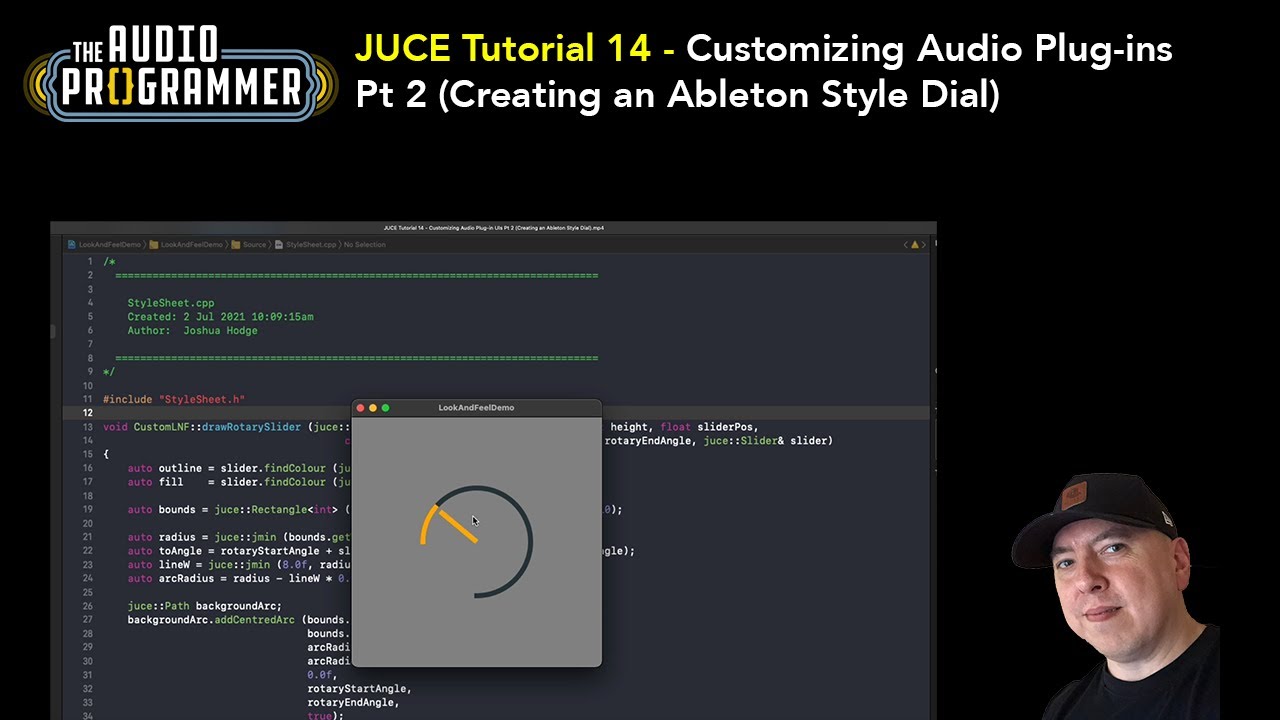Image resolution: width=1280 pixels, height=720 pixels.
Task: Select the StyleSheet.cpp breadcrumb
Action: click(x=306, y=244)
